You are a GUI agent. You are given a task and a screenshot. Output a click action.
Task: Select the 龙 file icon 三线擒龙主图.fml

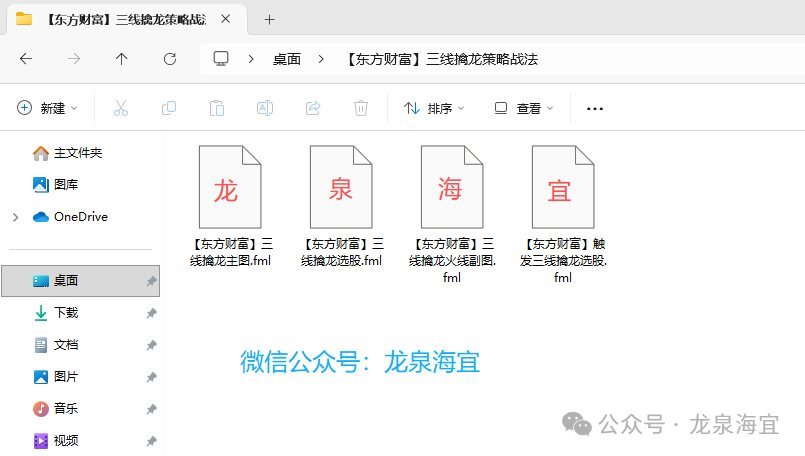(x=230, y=187)
